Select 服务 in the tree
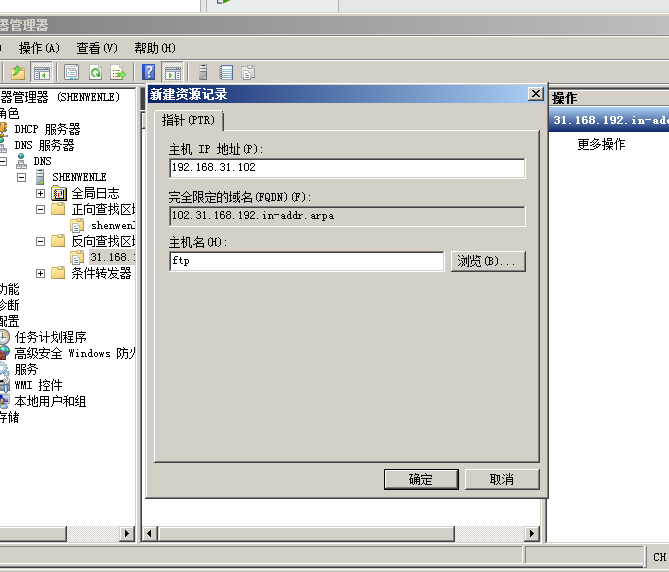This screenshot has width=669, height=572. coord(26,369)
